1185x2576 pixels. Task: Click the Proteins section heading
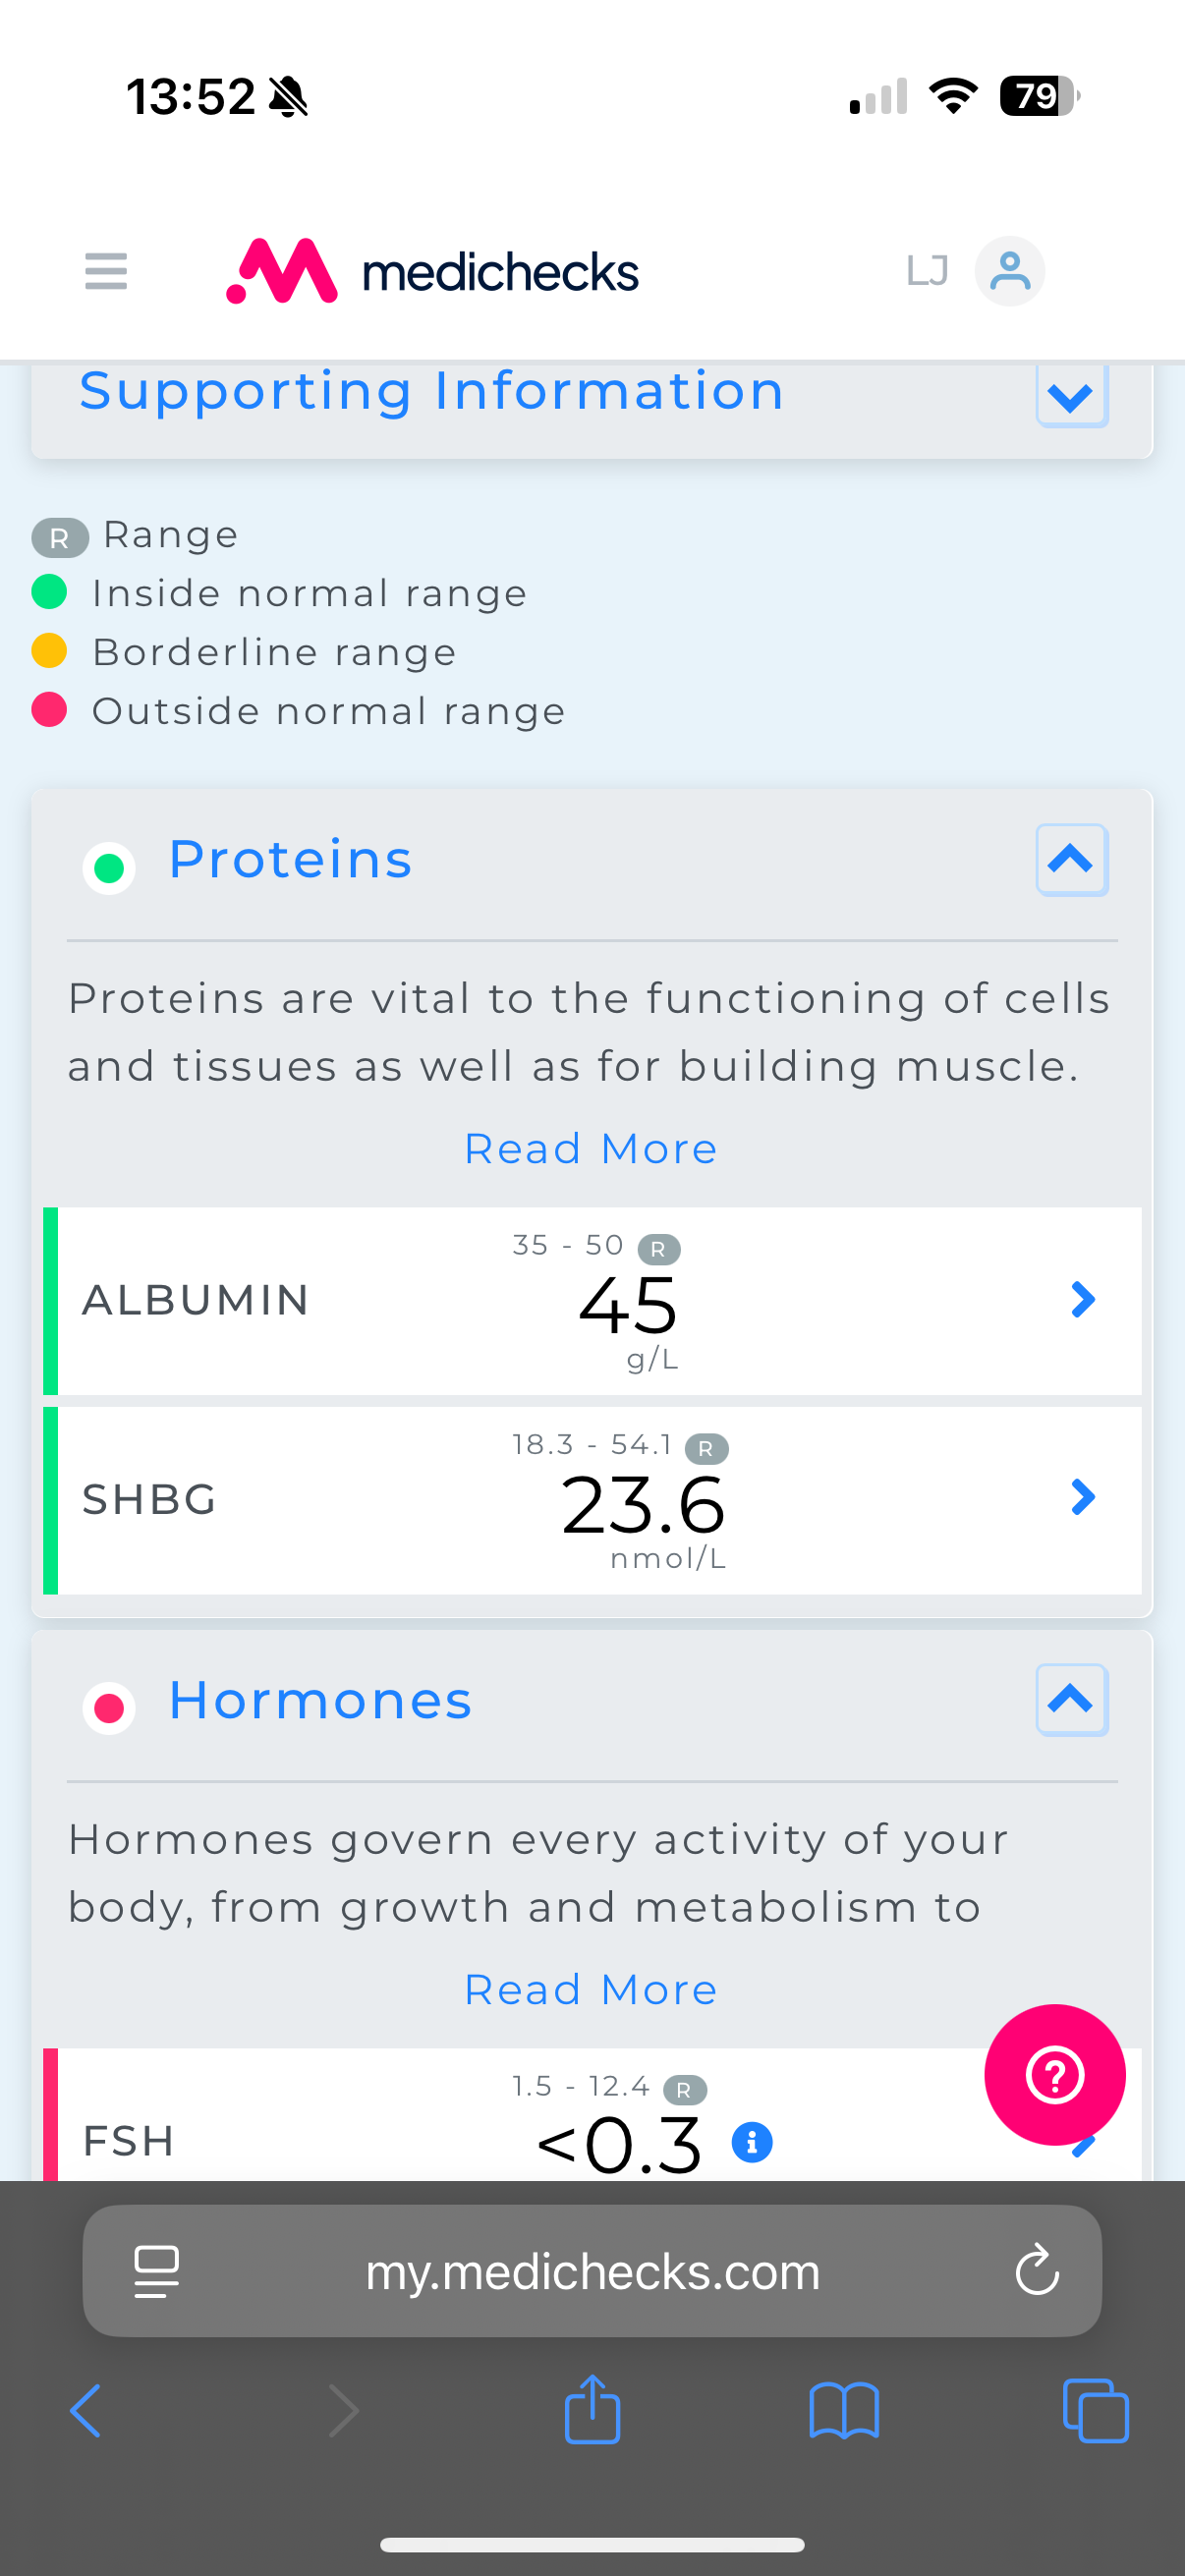[290, 859]
